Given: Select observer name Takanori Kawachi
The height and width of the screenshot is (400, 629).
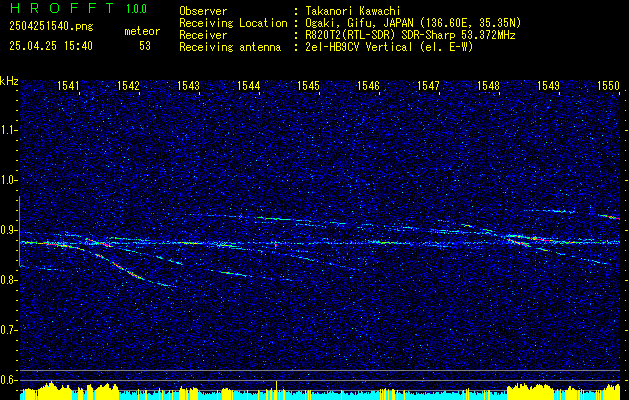Looking at the screenshot, I should click(352, 11).
